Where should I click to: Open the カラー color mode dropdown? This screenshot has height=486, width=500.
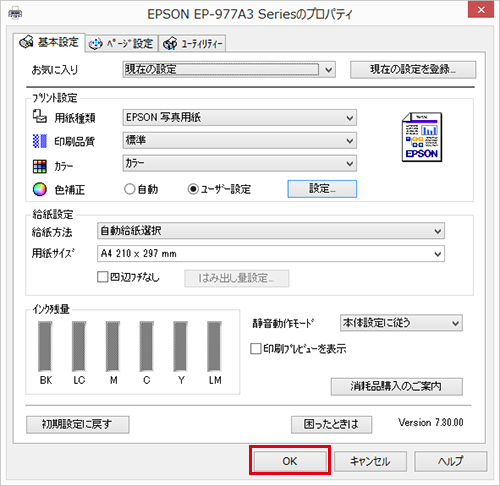click(240, 163)
